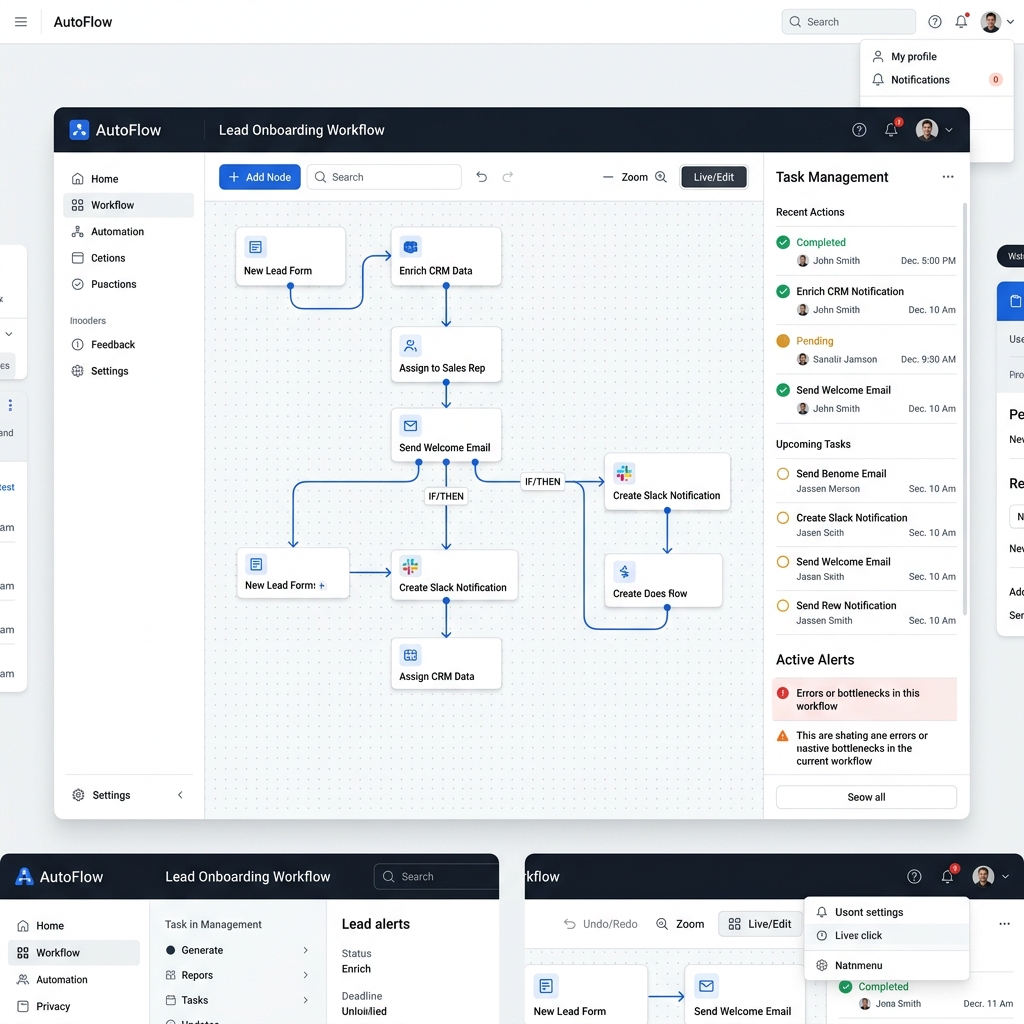Screen dimensions: 1024x1024
Task: Click the AutoFlow logo in main window
Action: 79,130
